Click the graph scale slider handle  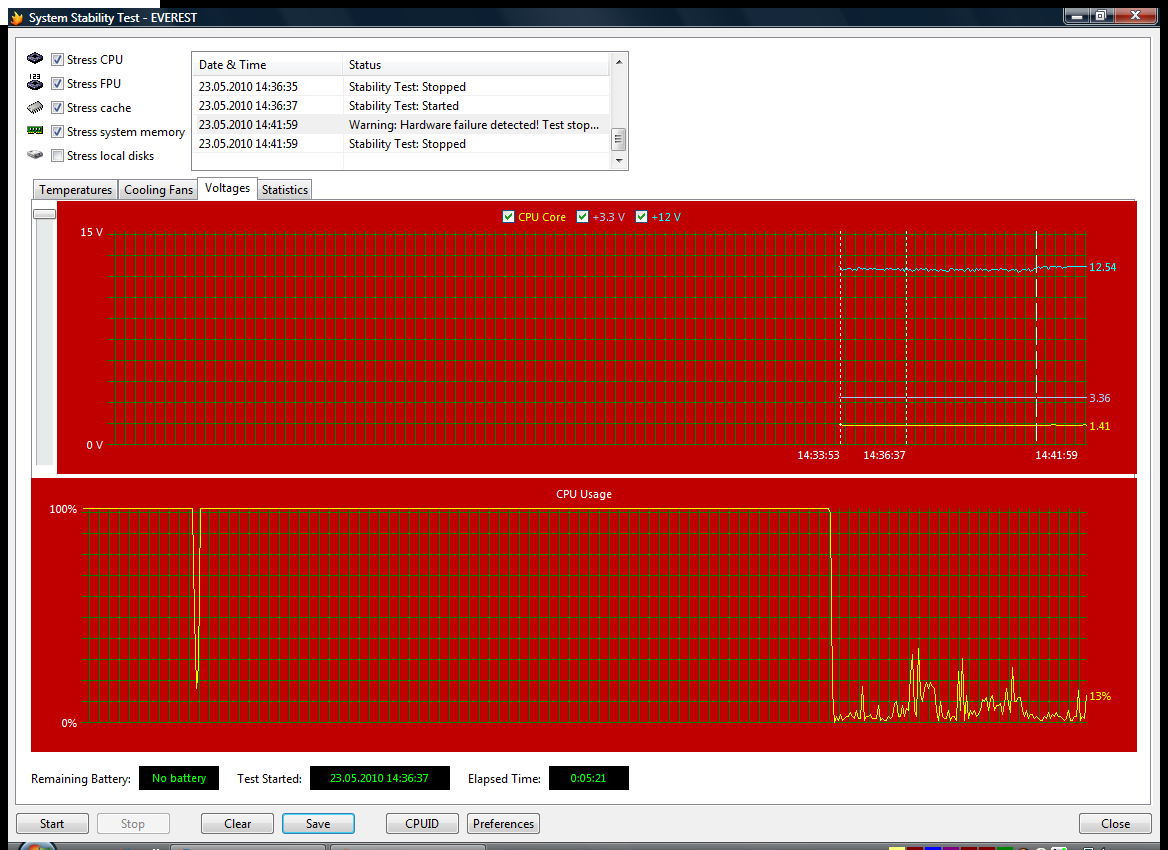pyautogui.click(x=45, y=214)
